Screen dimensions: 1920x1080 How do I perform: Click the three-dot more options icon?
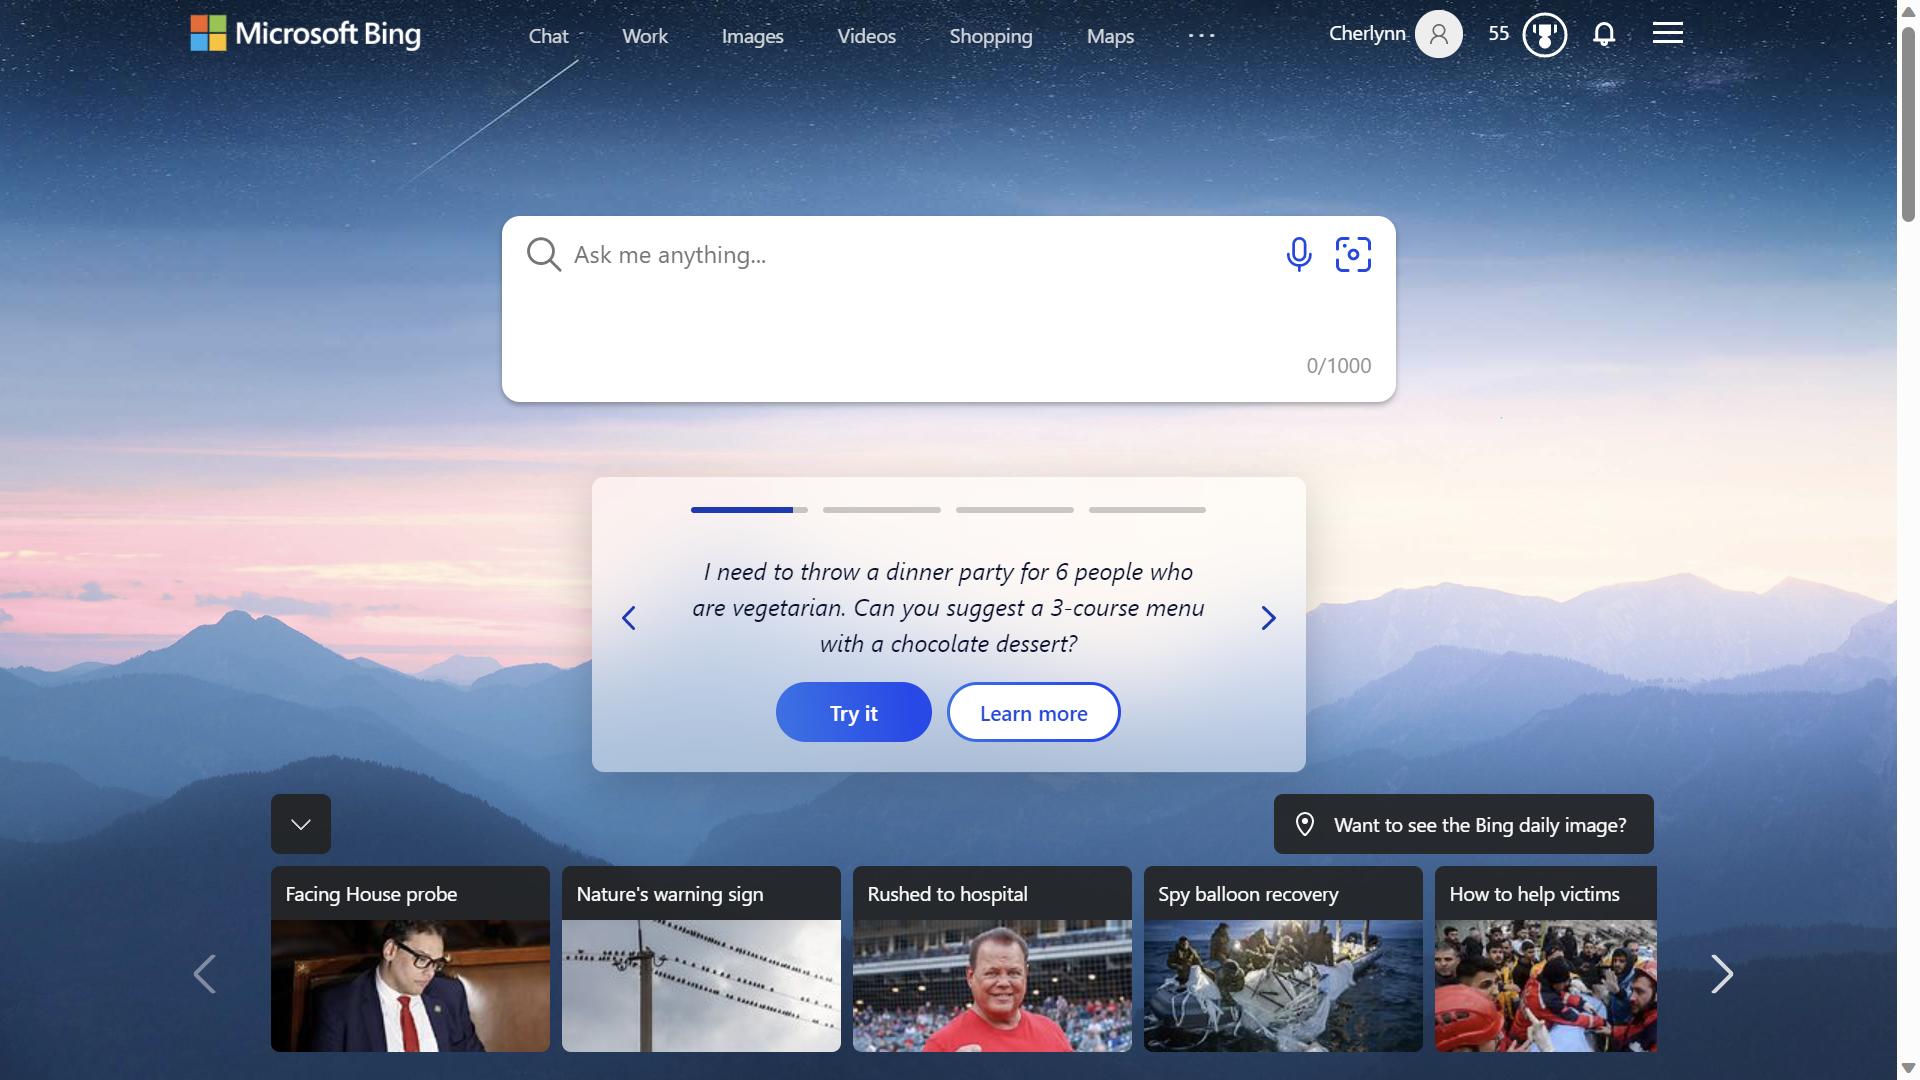pos(1200,33)
